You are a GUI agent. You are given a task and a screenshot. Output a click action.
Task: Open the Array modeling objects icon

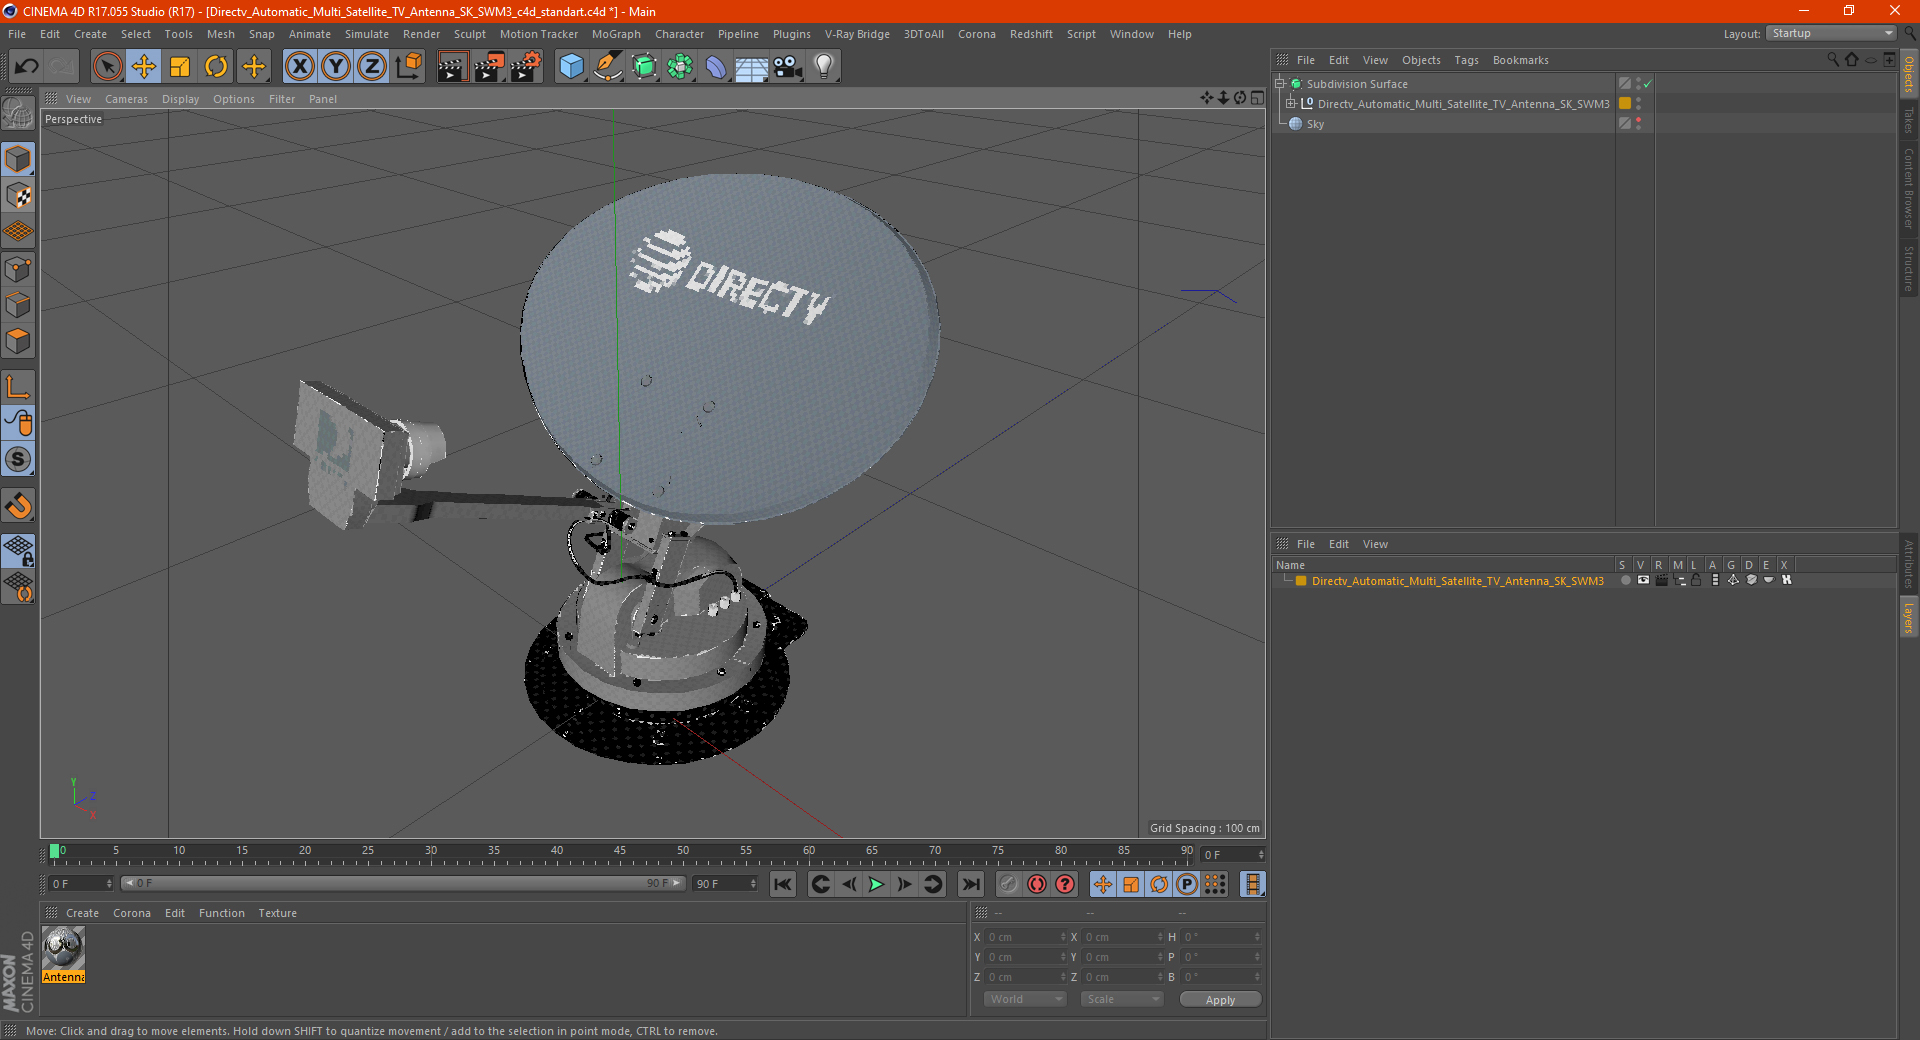[680, 67]
